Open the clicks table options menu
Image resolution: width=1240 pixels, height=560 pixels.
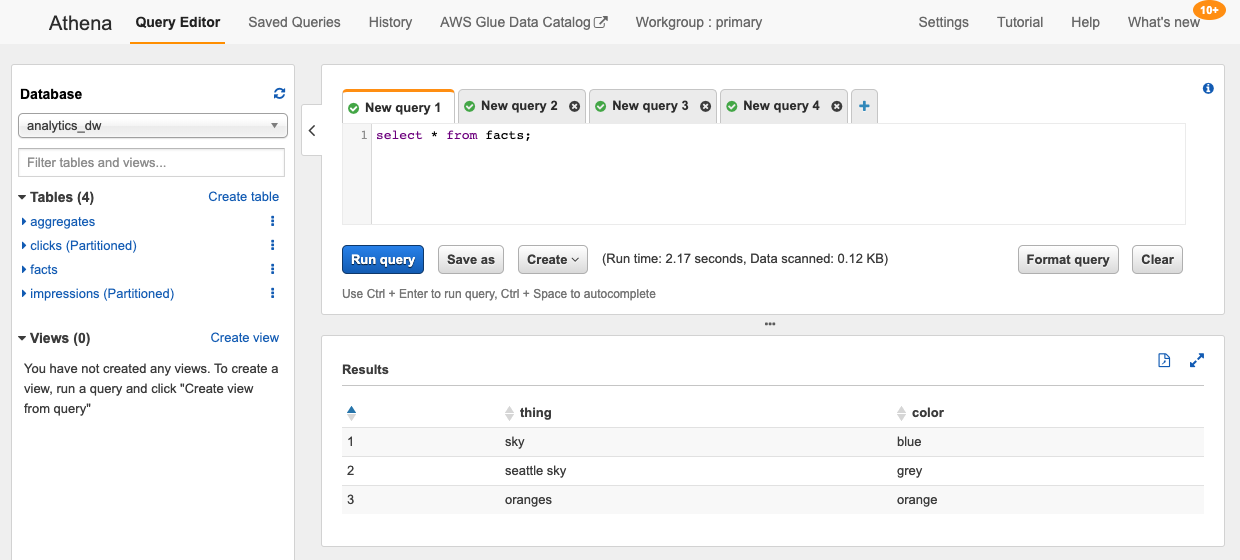273,245
